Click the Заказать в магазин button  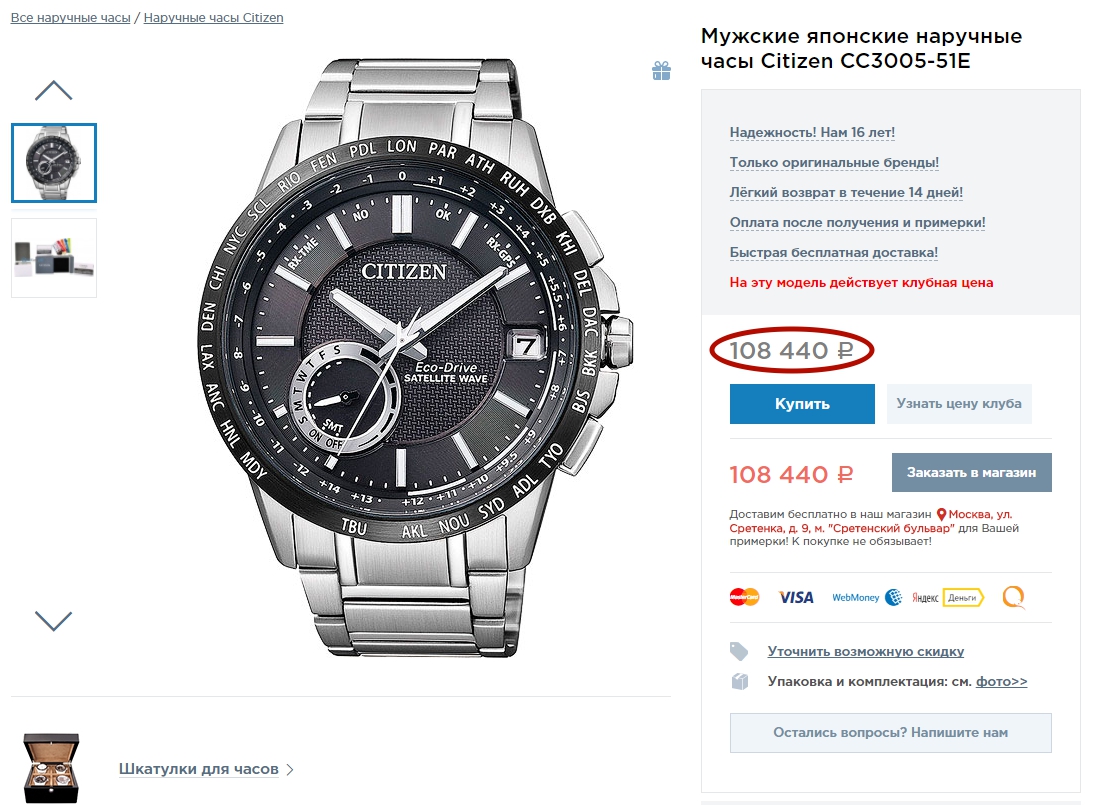click(971, 472)
